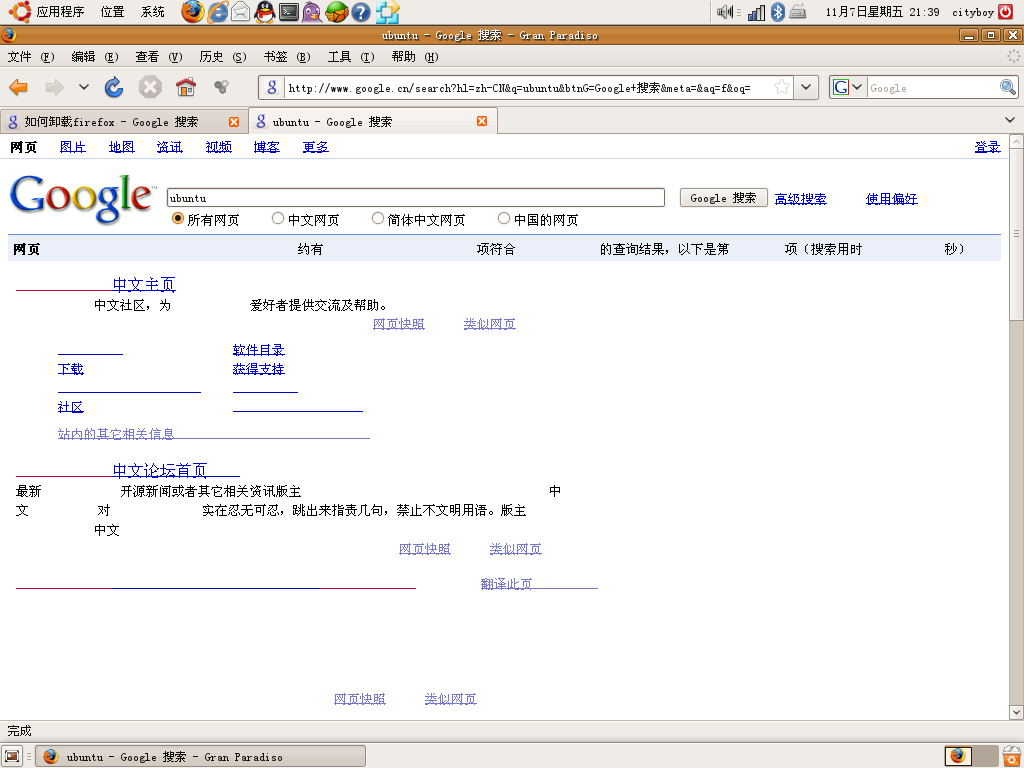Open the 位置 panel menu
The height and width of the screenshot is (768, 1024).
[x=112, y=12]
